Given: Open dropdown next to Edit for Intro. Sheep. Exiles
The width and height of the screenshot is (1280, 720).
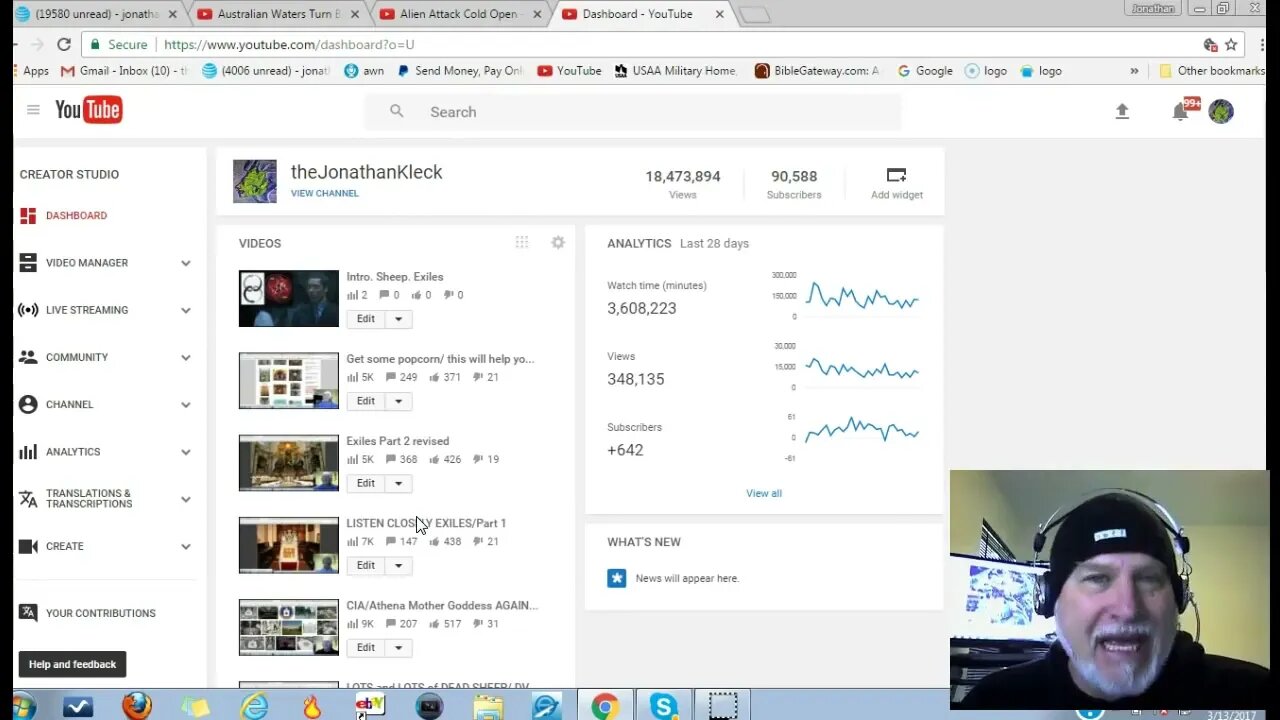Looking at the screenshot, I should click(x=398, y=319).
